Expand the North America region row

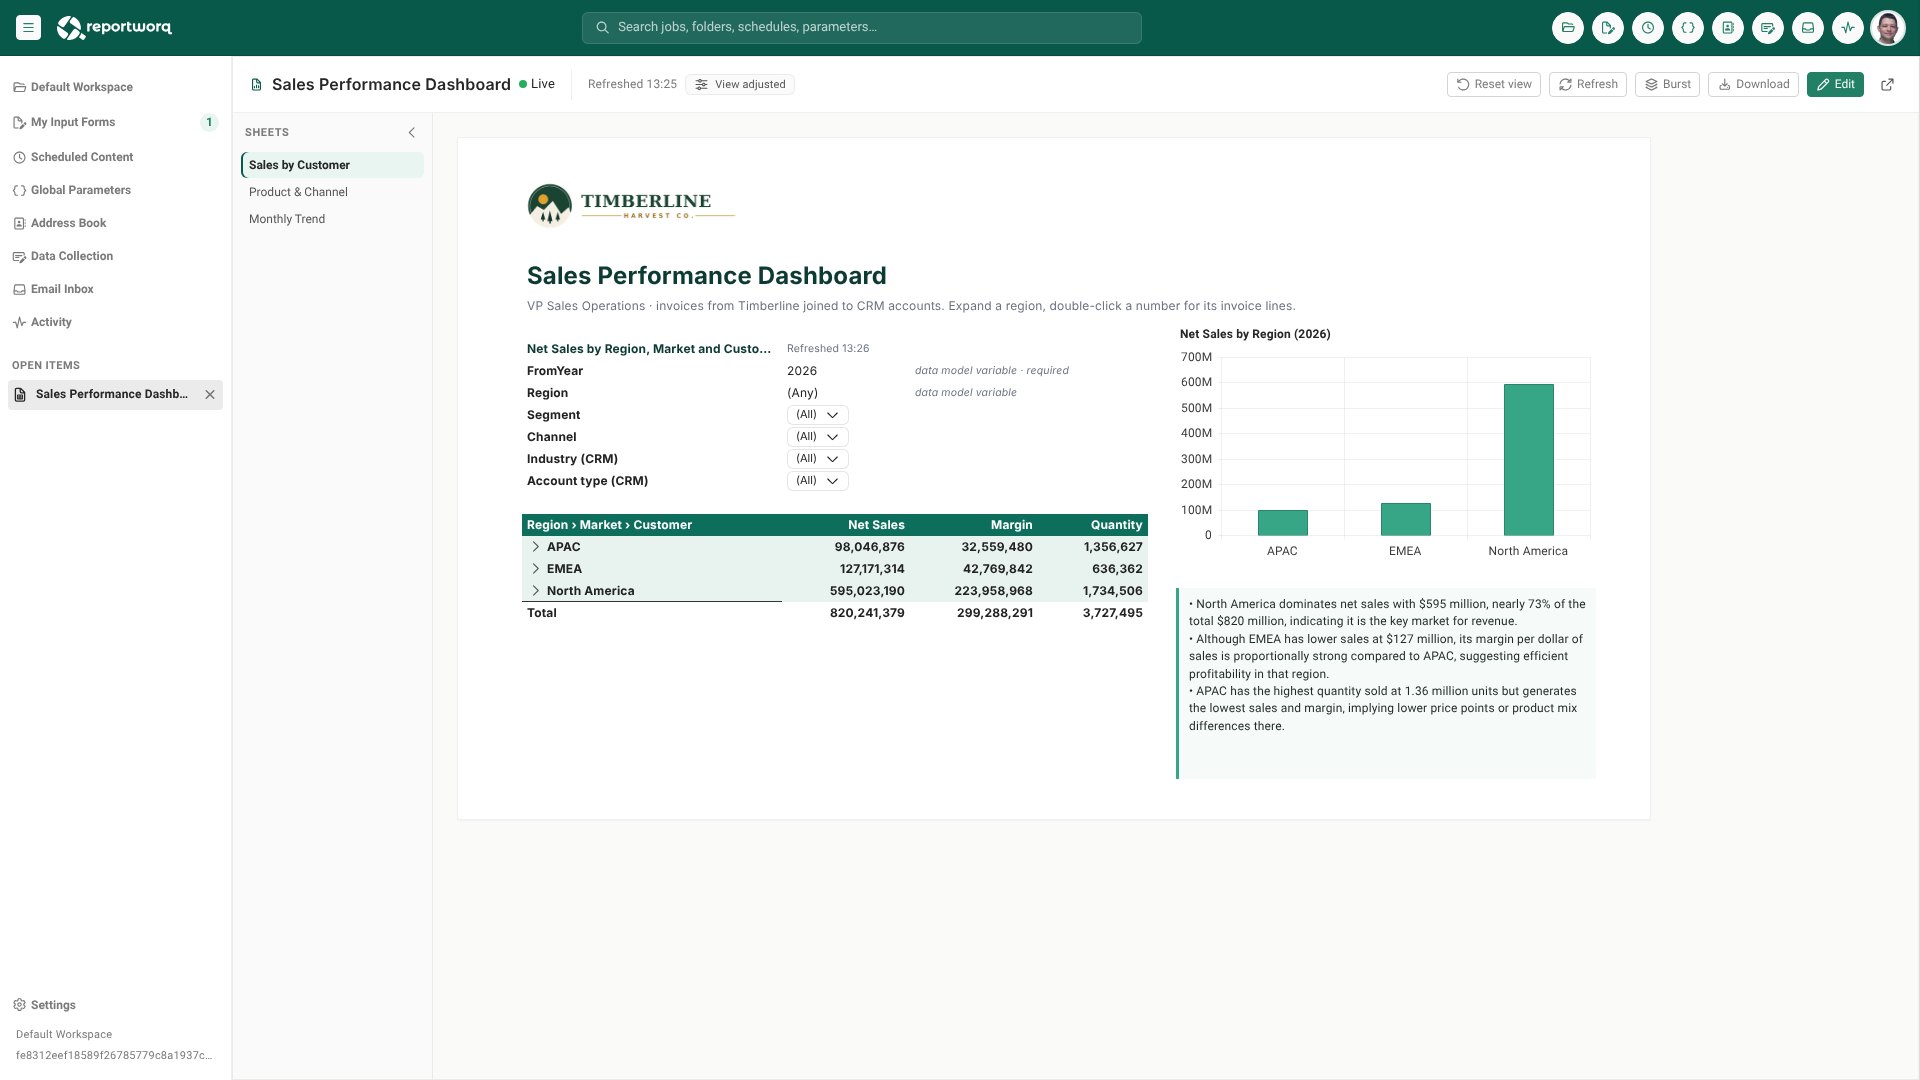point(536,591)
